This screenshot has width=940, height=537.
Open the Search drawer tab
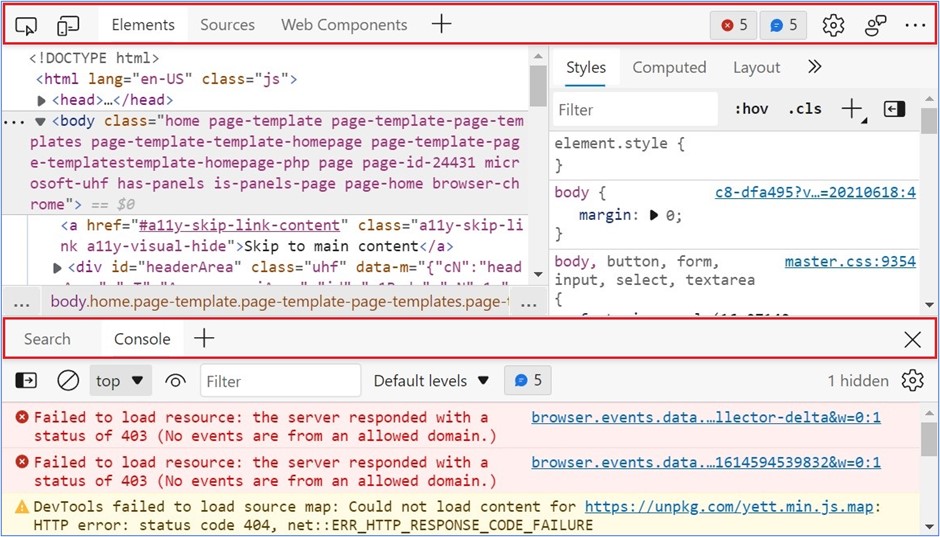coord(47,339)
